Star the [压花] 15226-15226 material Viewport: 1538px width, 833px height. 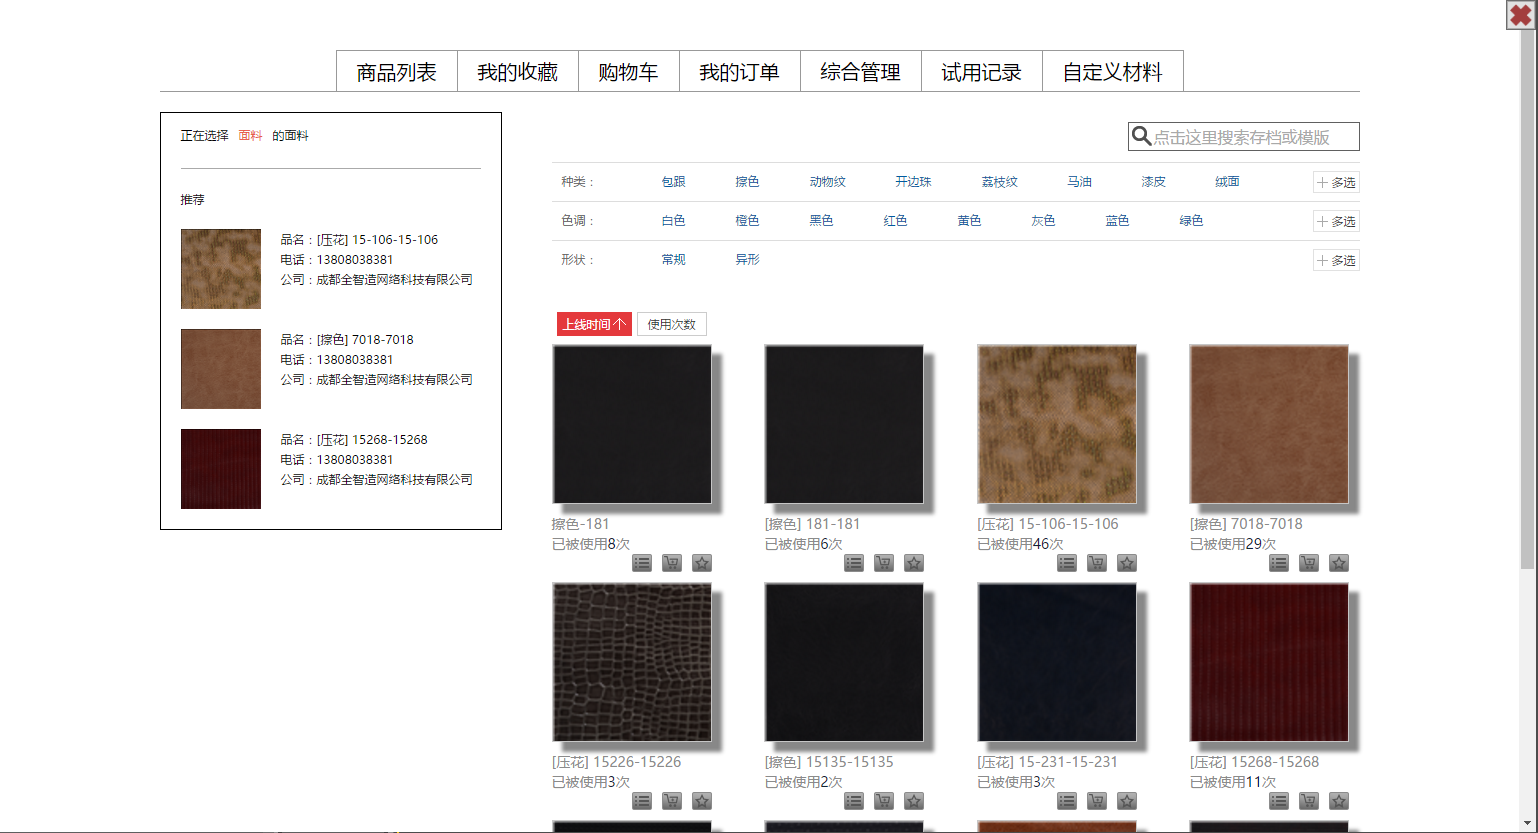tap(702, 801)
